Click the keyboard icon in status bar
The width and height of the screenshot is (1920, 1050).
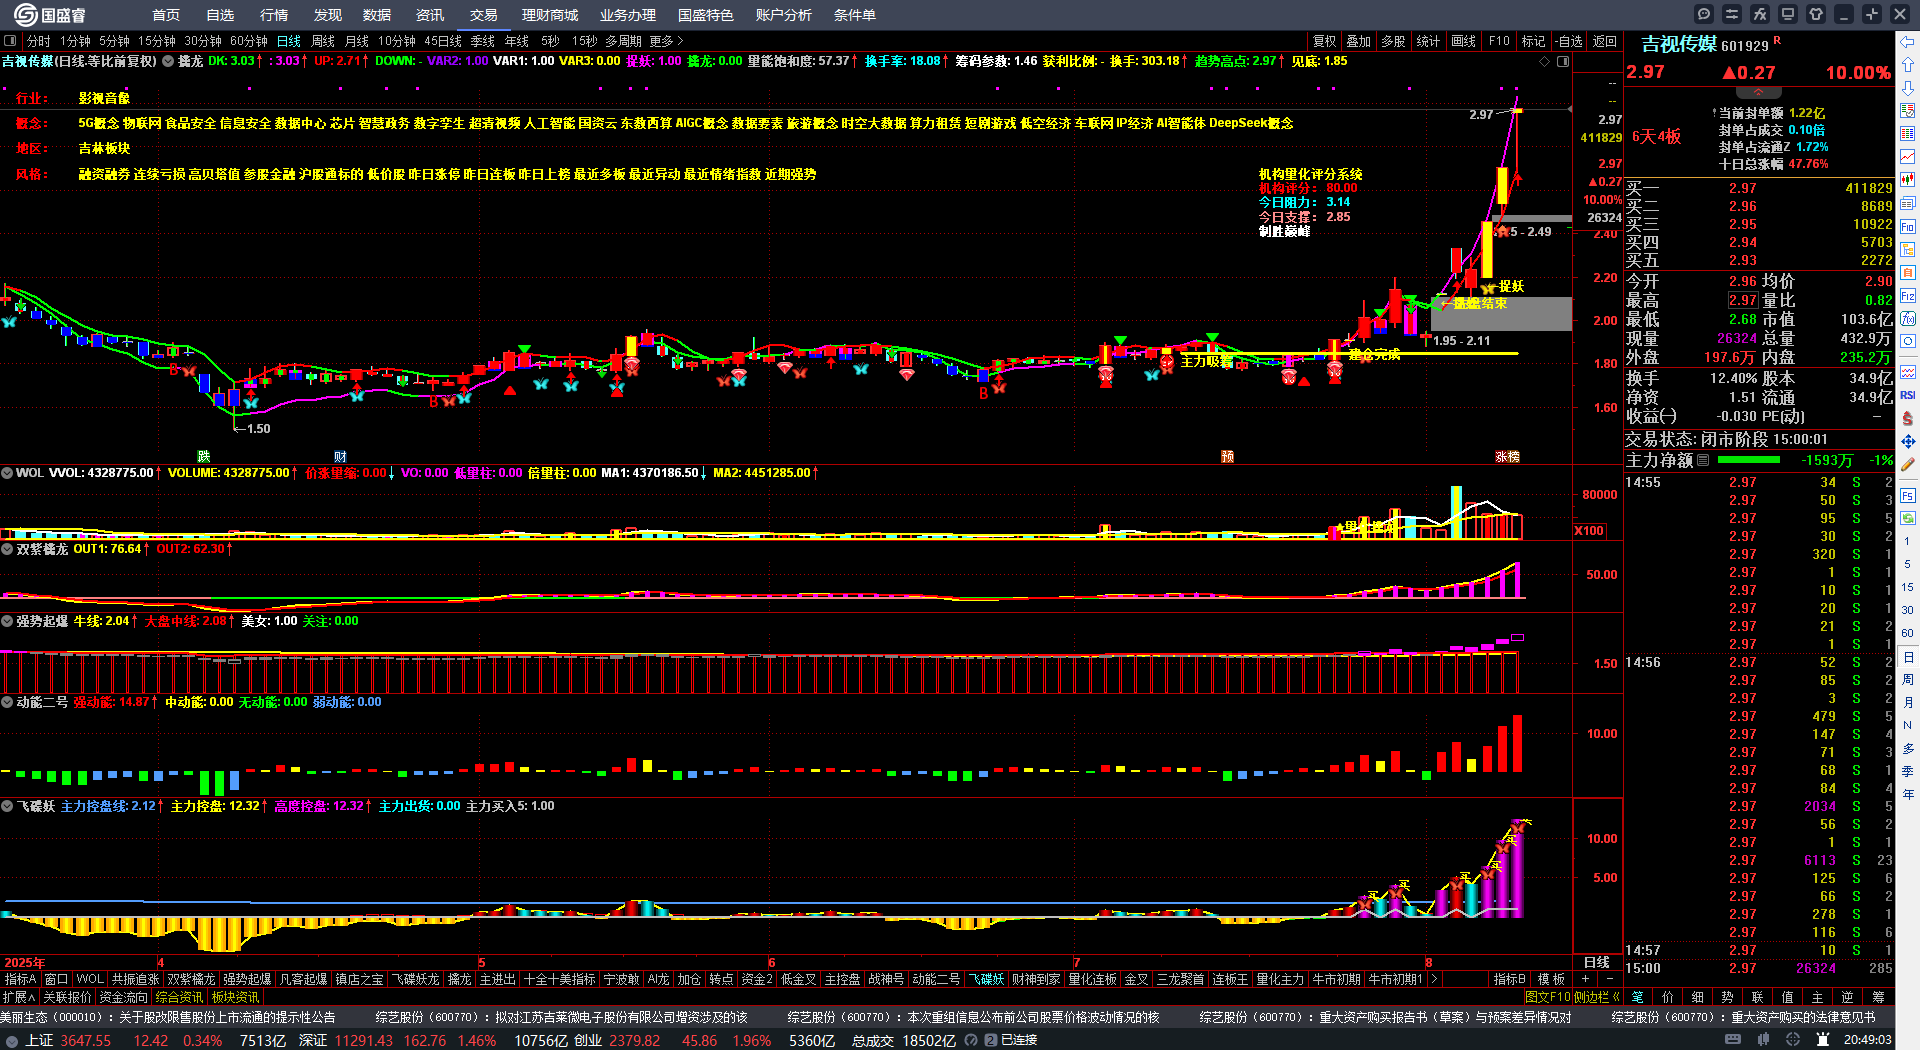click(x=1733, y=1040)
